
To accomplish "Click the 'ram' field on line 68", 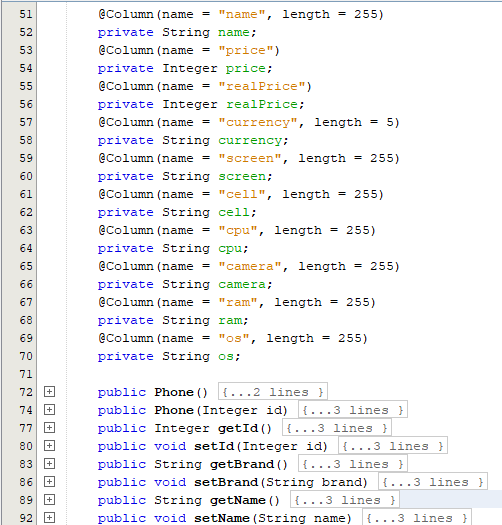I will 230,321.
